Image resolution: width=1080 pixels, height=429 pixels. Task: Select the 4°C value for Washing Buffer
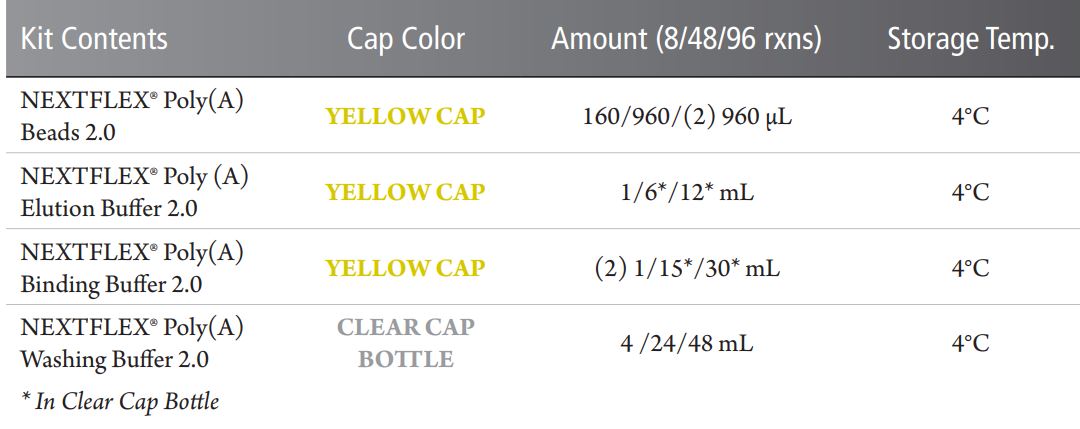pyautogui.click(x=970, y=343)
